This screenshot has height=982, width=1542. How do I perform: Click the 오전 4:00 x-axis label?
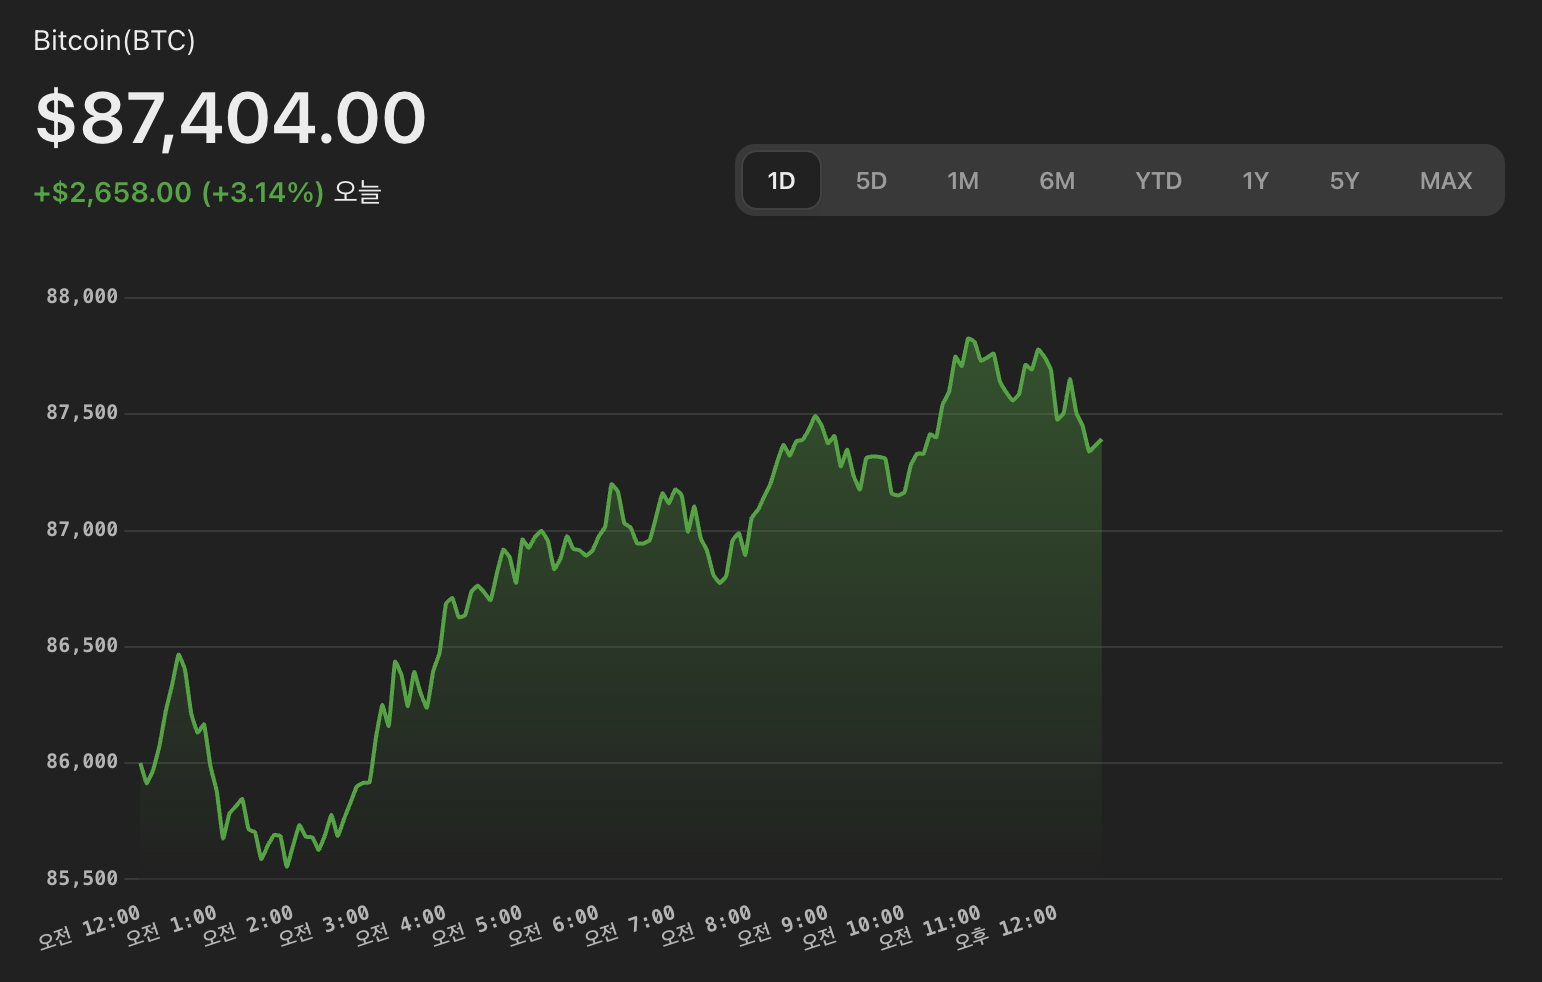pyautogui.click(x=401, y=927)
